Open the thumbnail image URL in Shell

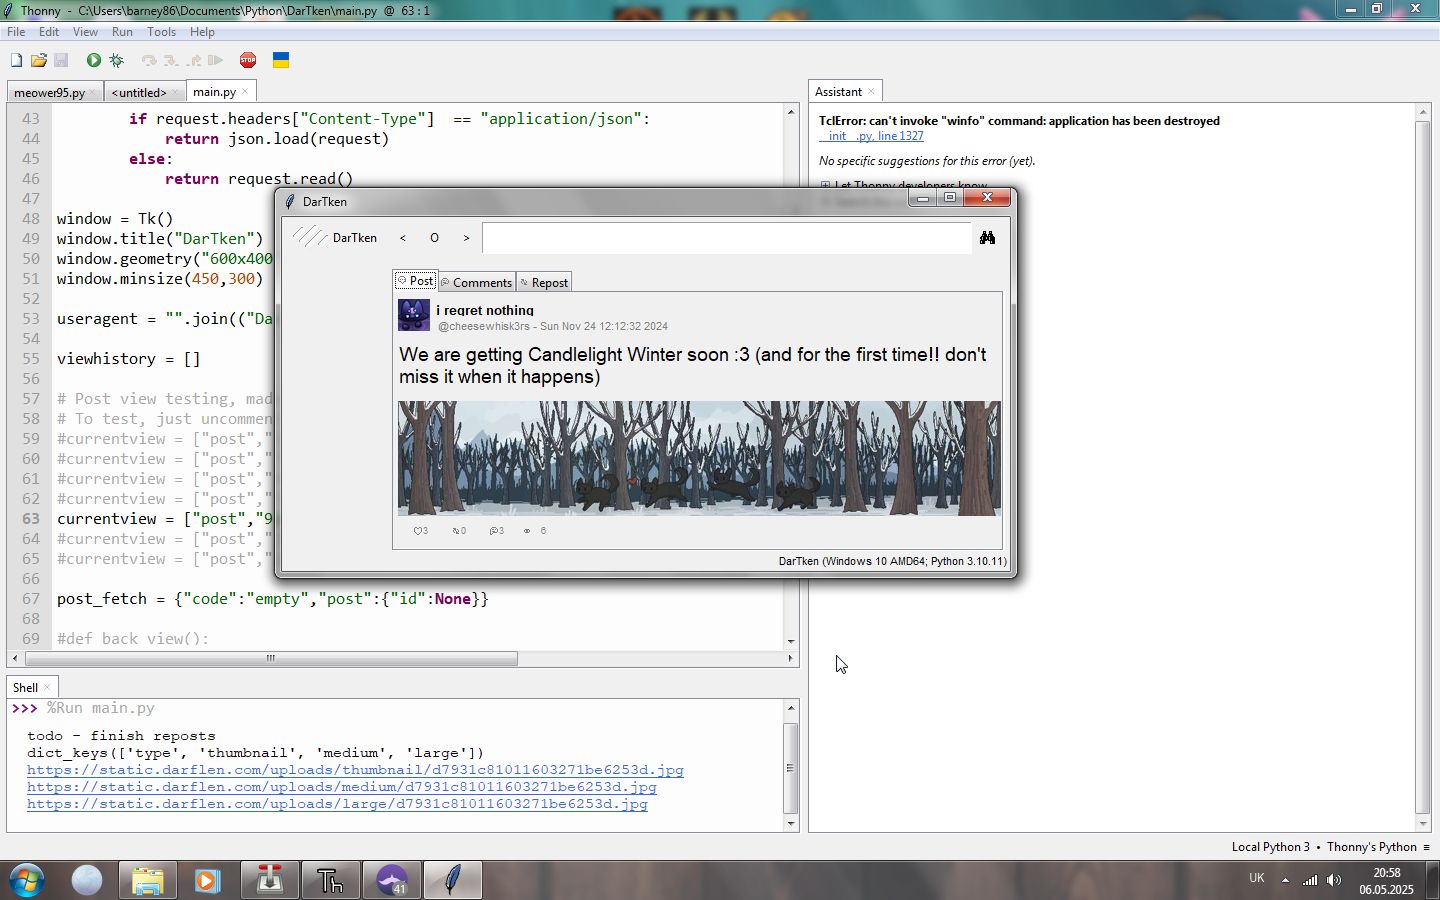coord(355,770)
